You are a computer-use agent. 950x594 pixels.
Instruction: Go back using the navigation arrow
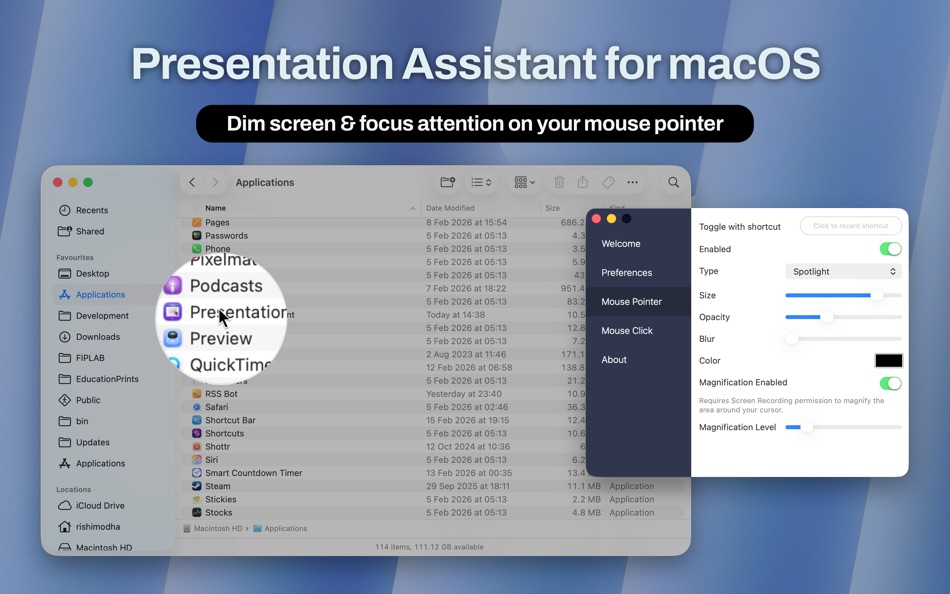tap(191, 182)
